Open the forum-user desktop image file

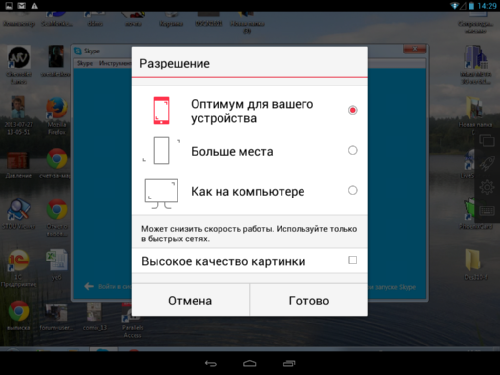coord(56,316)
